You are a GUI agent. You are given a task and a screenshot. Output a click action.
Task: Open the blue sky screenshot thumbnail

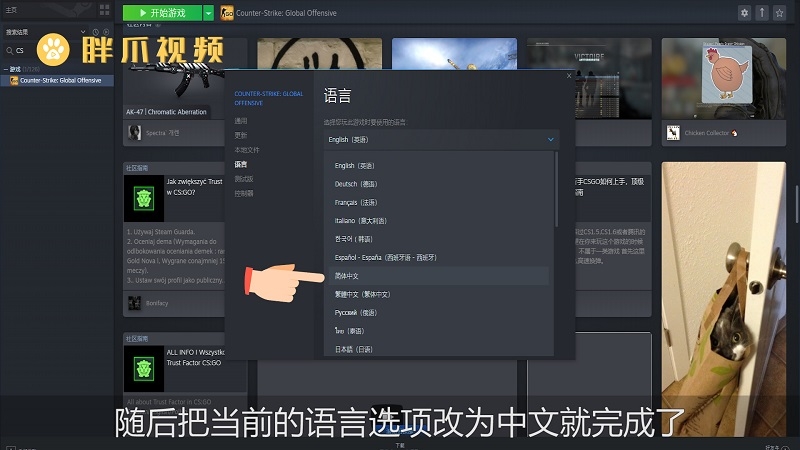[x=454, y=54]
